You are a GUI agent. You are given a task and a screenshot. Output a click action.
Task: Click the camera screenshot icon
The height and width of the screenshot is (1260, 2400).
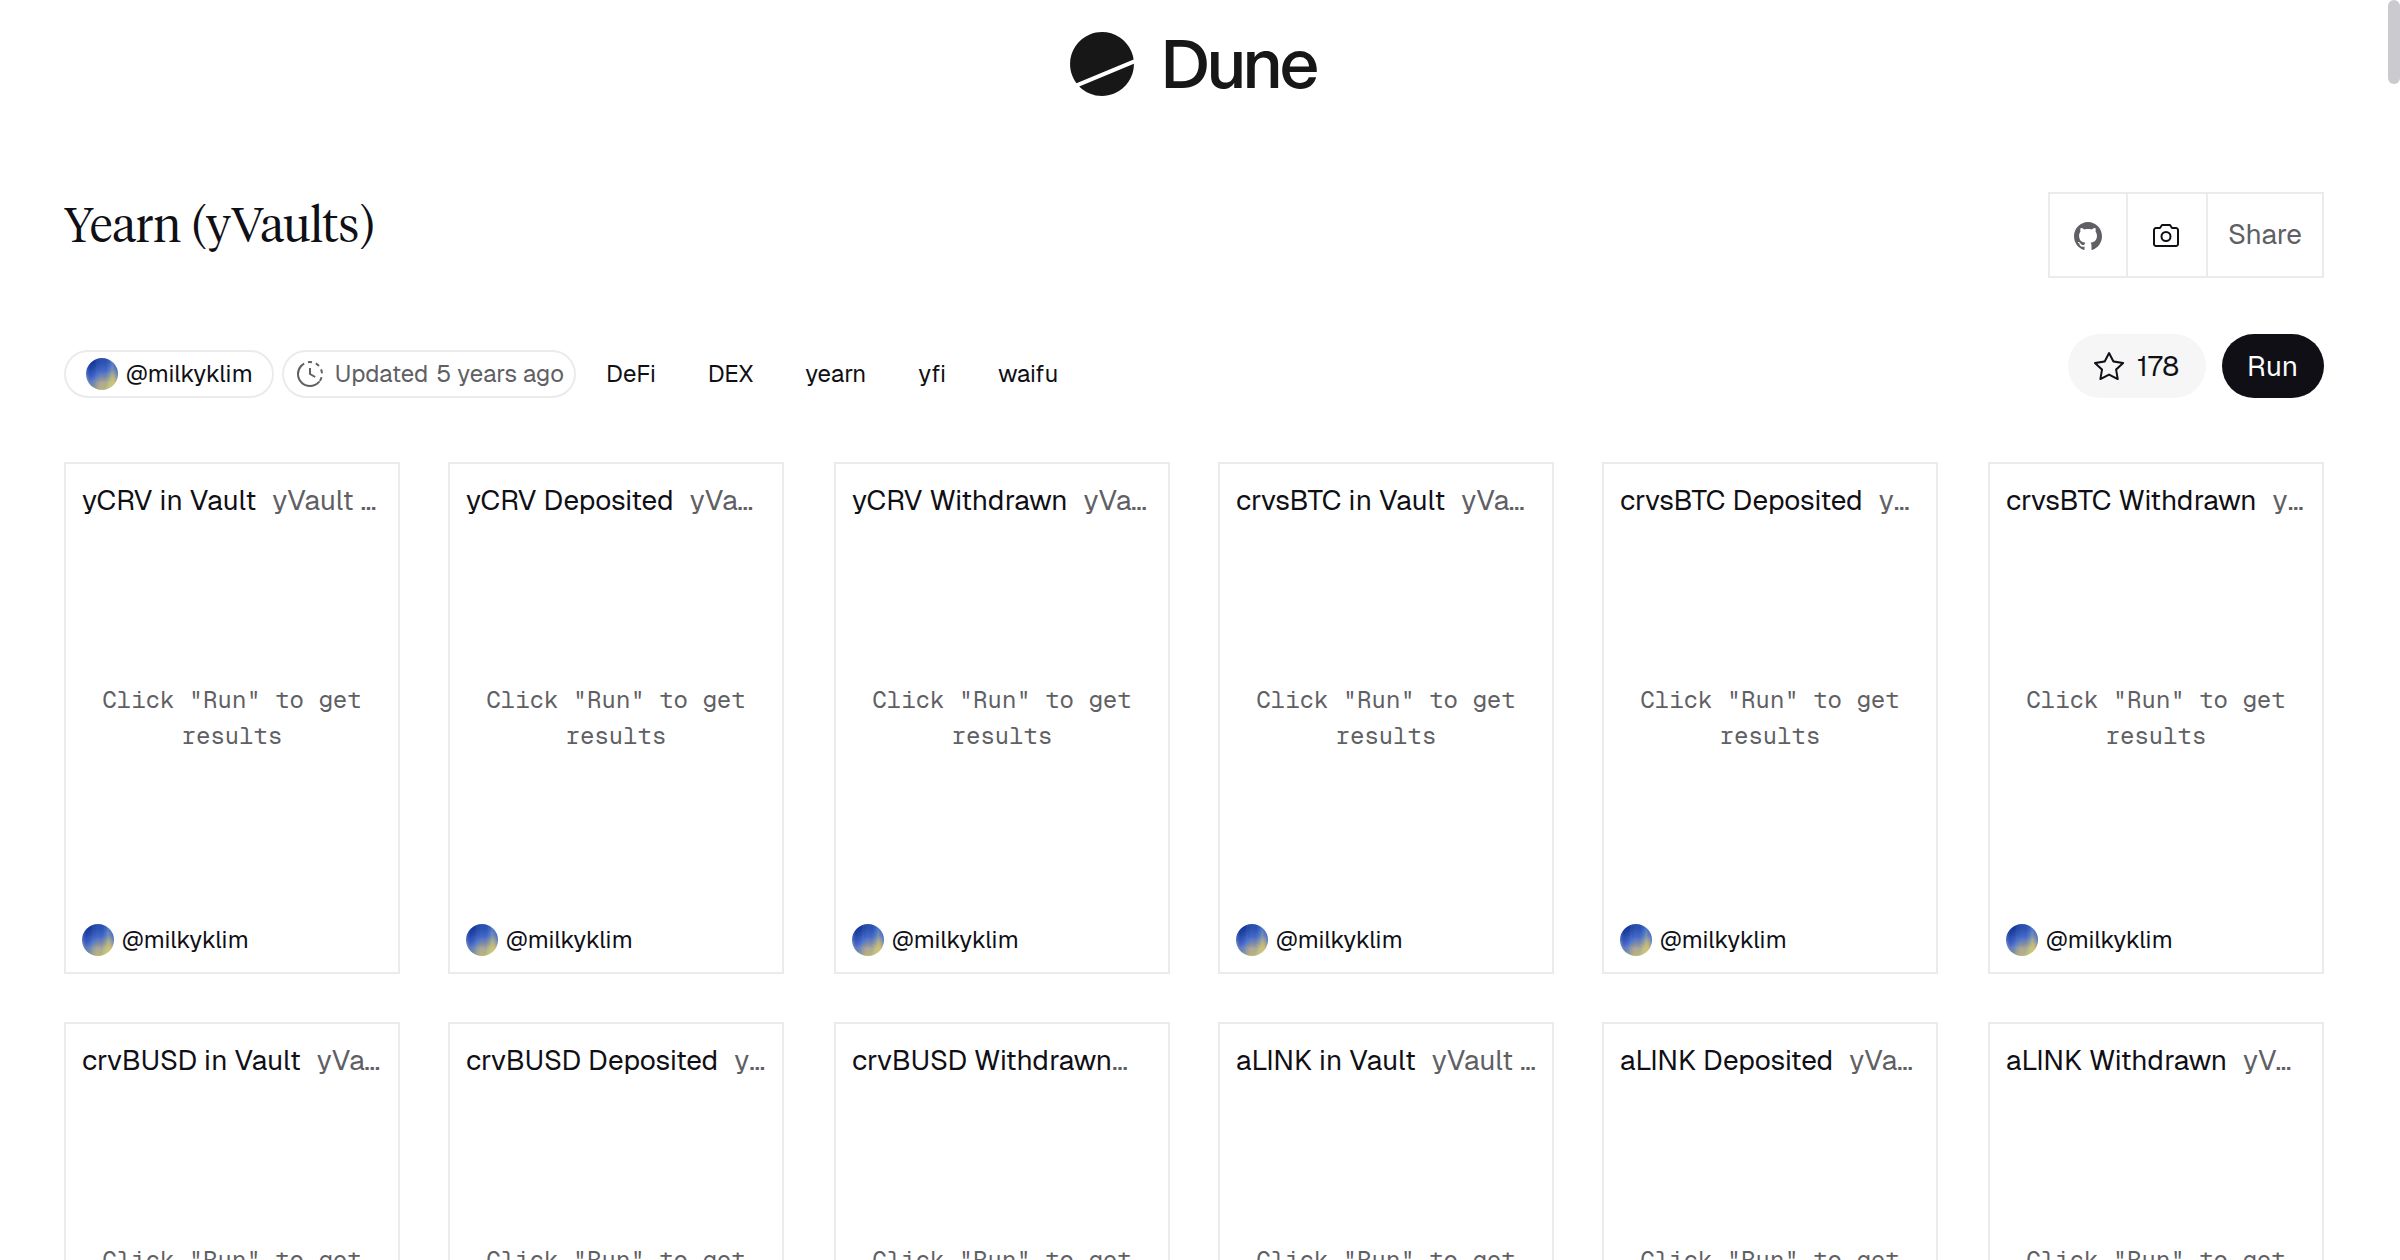(2165, 236)
